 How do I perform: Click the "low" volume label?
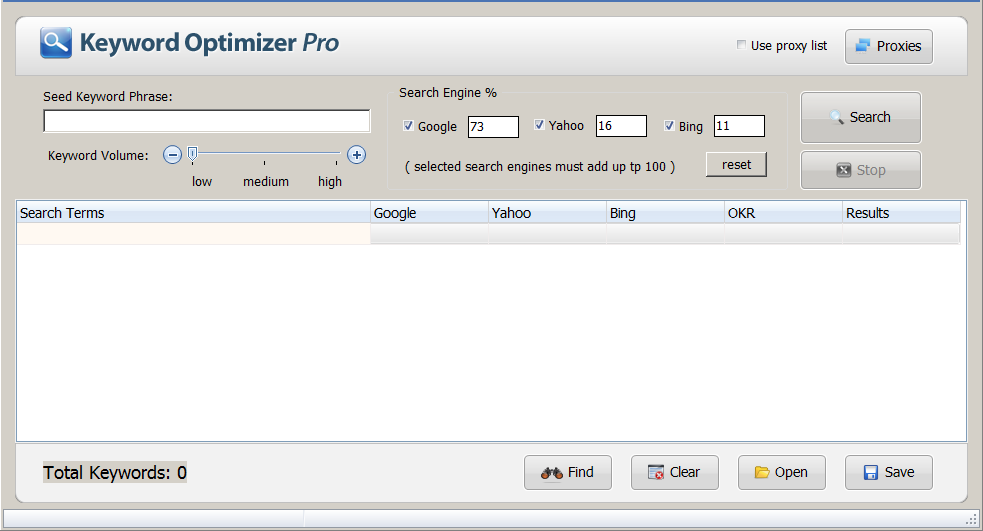coord(202,182)
